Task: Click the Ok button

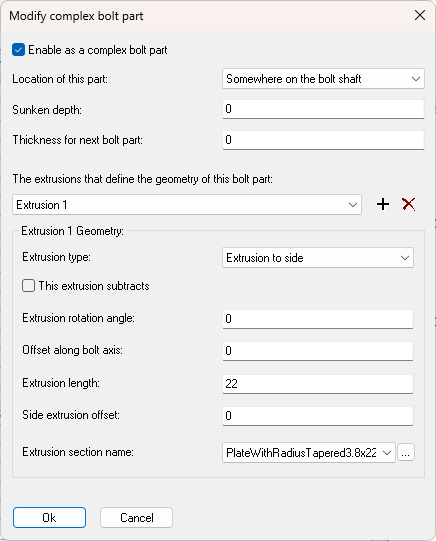Action: pyautogui.click(x=49, y=518)
